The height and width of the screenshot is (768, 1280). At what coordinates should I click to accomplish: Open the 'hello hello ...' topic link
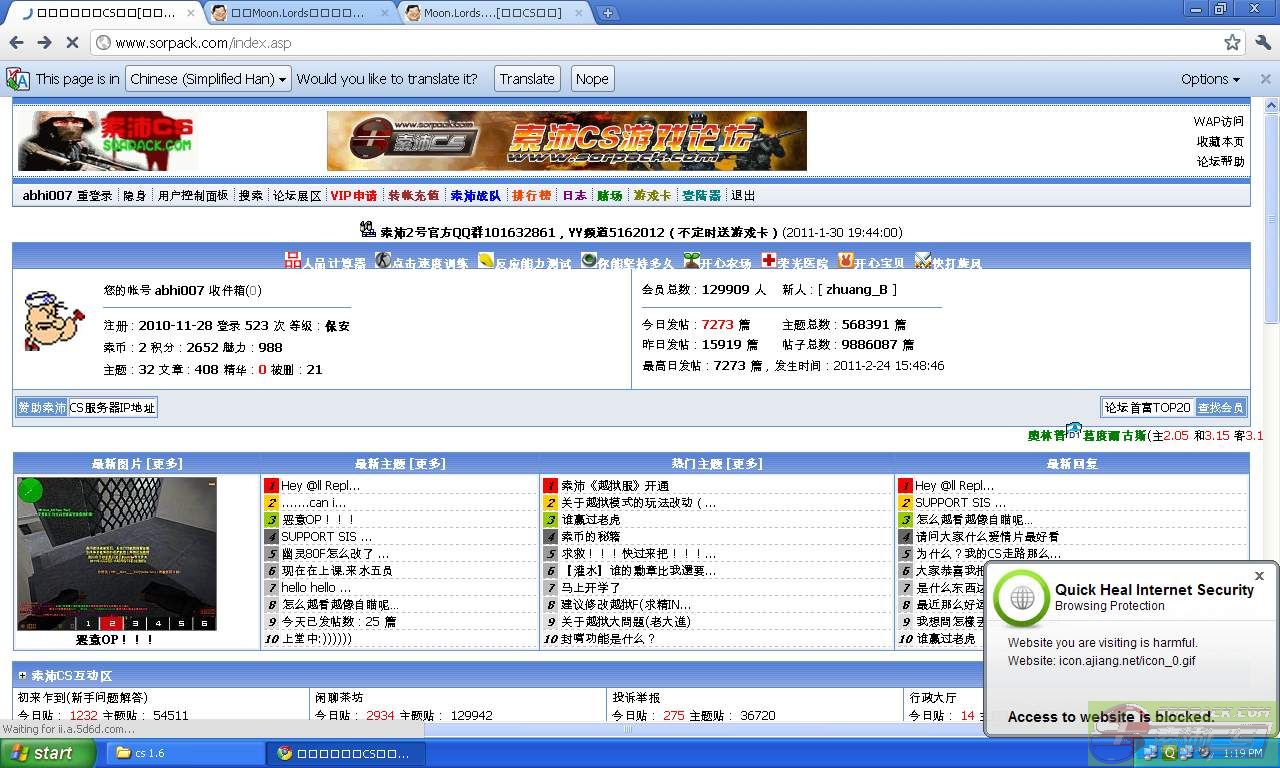tap(308, 587)
